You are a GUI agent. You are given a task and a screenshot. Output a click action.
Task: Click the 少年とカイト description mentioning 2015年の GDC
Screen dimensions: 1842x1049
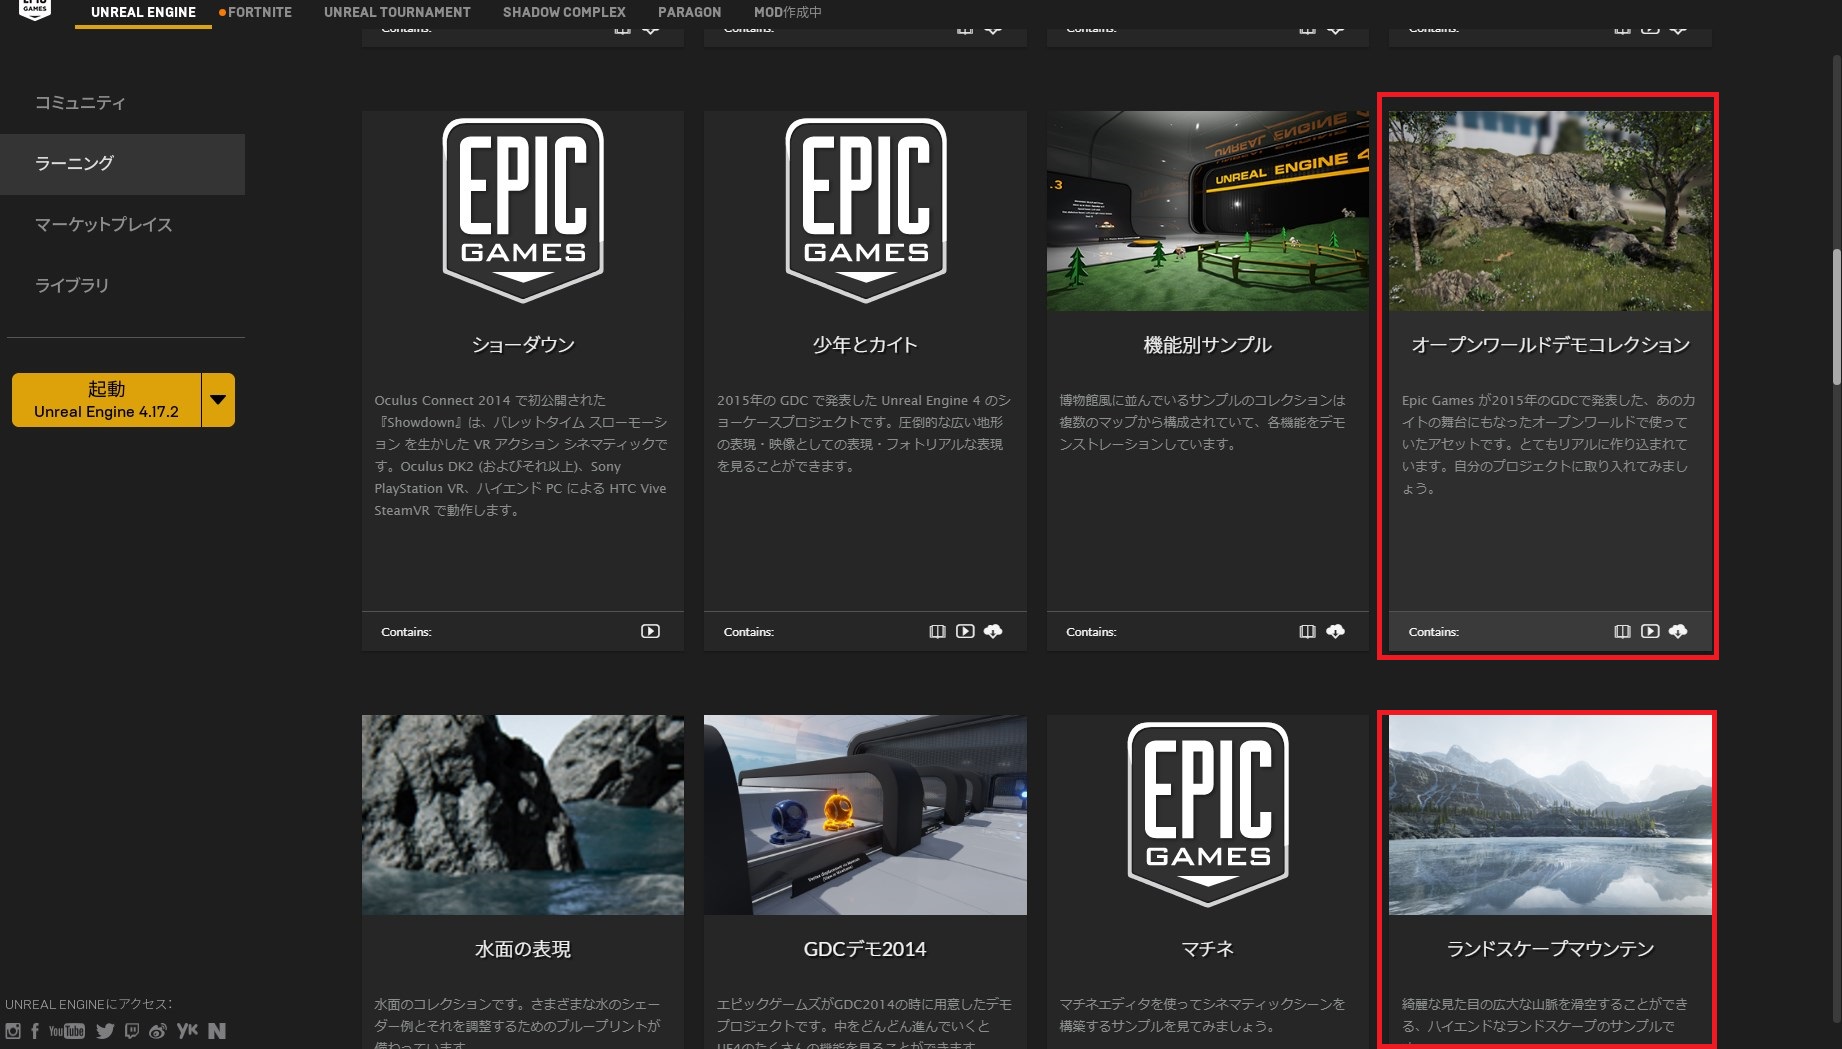[x=863, y=433]
